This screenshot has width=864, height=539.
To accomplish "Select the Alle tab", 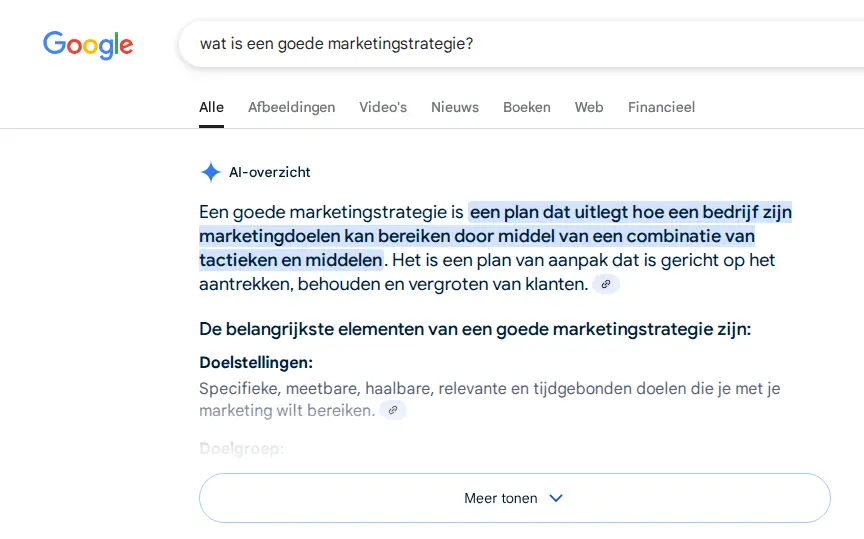I will [212, 107].
